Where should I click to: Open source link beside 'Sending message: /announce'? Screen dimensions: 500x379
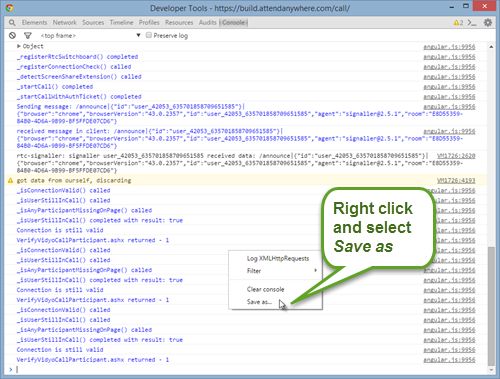pos(449,107)
